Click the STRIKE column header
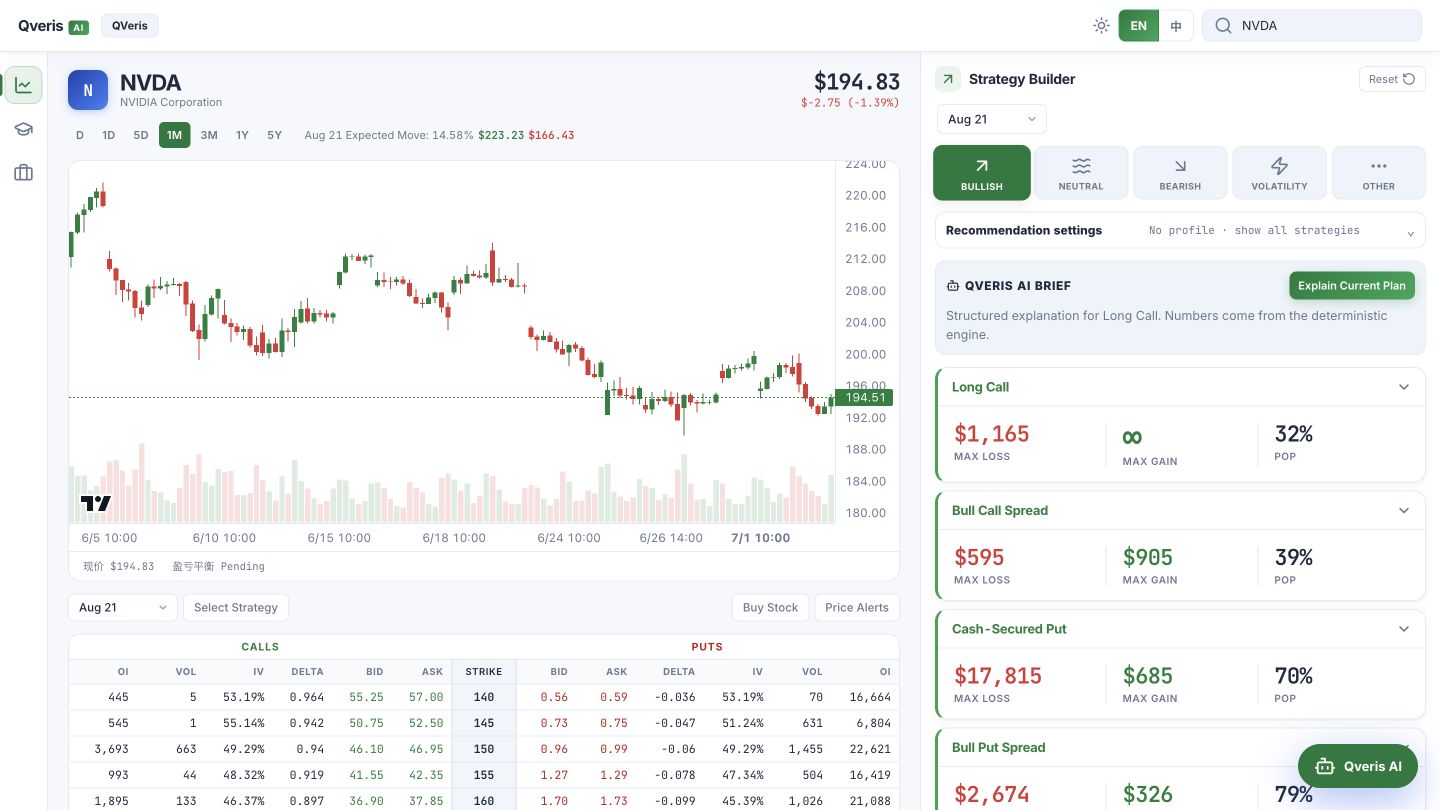The width and height of the screenshot is (1440, 810). point(484,672)
